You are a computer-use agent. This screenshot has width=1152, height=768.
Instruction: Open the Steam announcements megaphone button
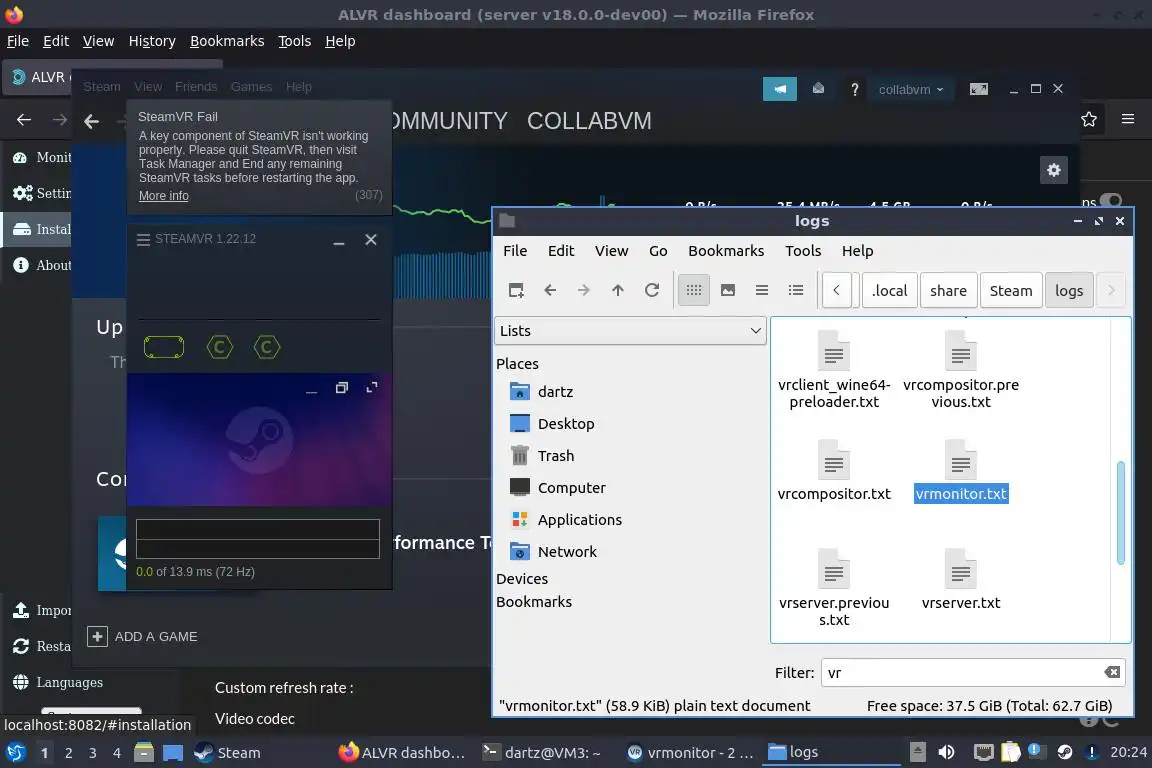[x=780, y=89]
